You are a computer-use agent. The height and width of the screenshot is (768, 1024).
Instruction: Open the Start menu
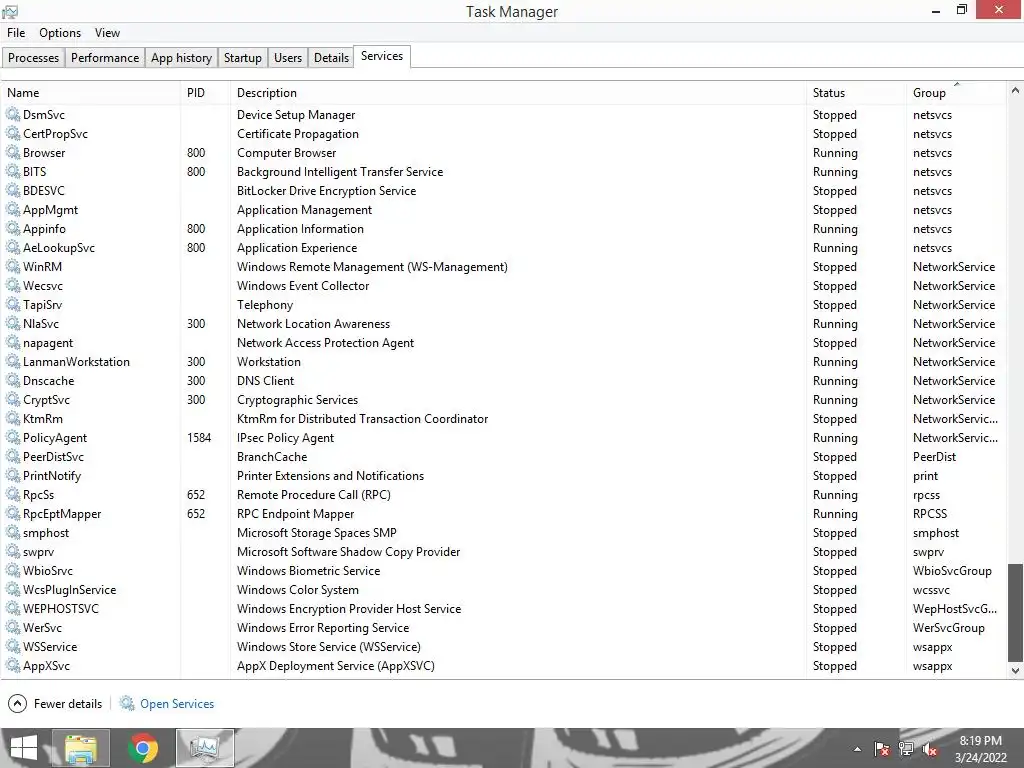click(x=24, y=748)
